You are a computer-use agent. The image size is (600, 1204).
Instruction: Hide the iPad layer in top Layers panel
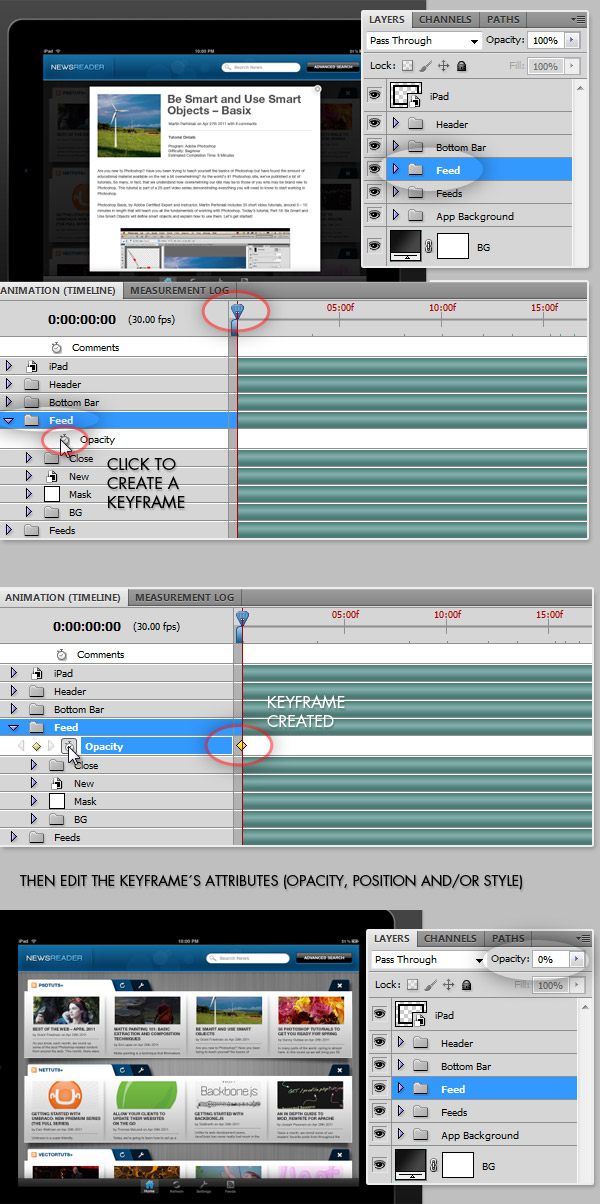tap(375, 96)
